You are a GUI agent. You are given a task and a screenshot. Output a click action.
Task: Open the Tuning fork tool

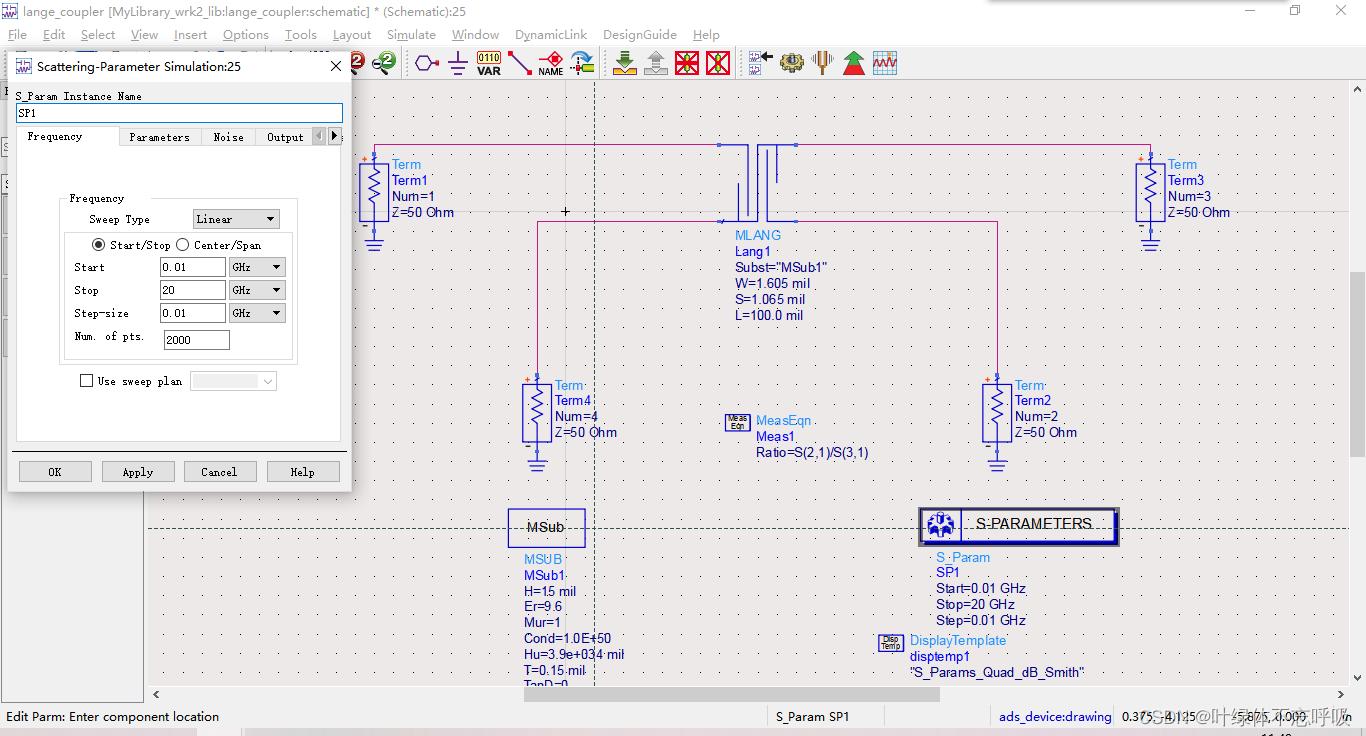point(822,63)
